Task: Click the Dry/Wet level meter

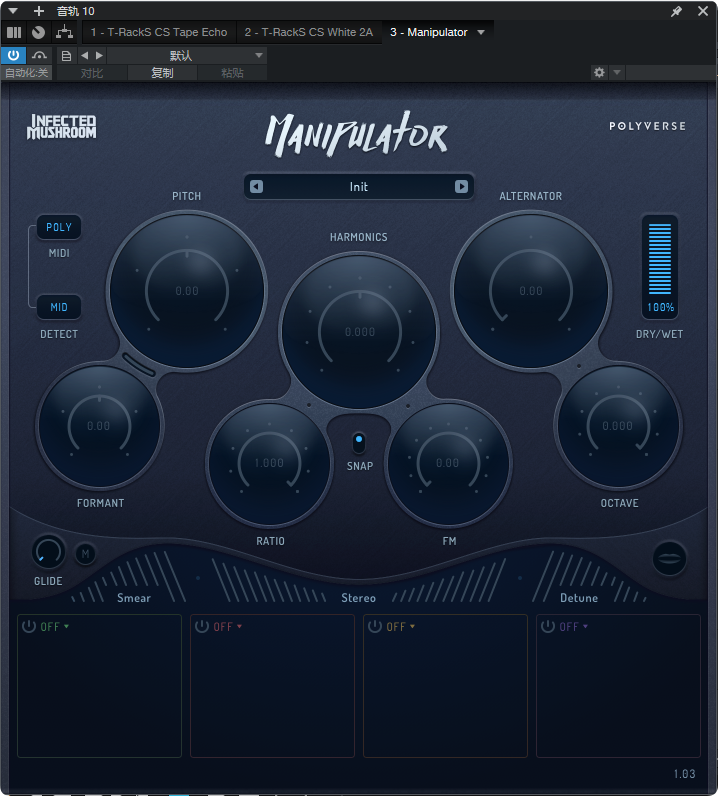Action: [x=660, y=259]
